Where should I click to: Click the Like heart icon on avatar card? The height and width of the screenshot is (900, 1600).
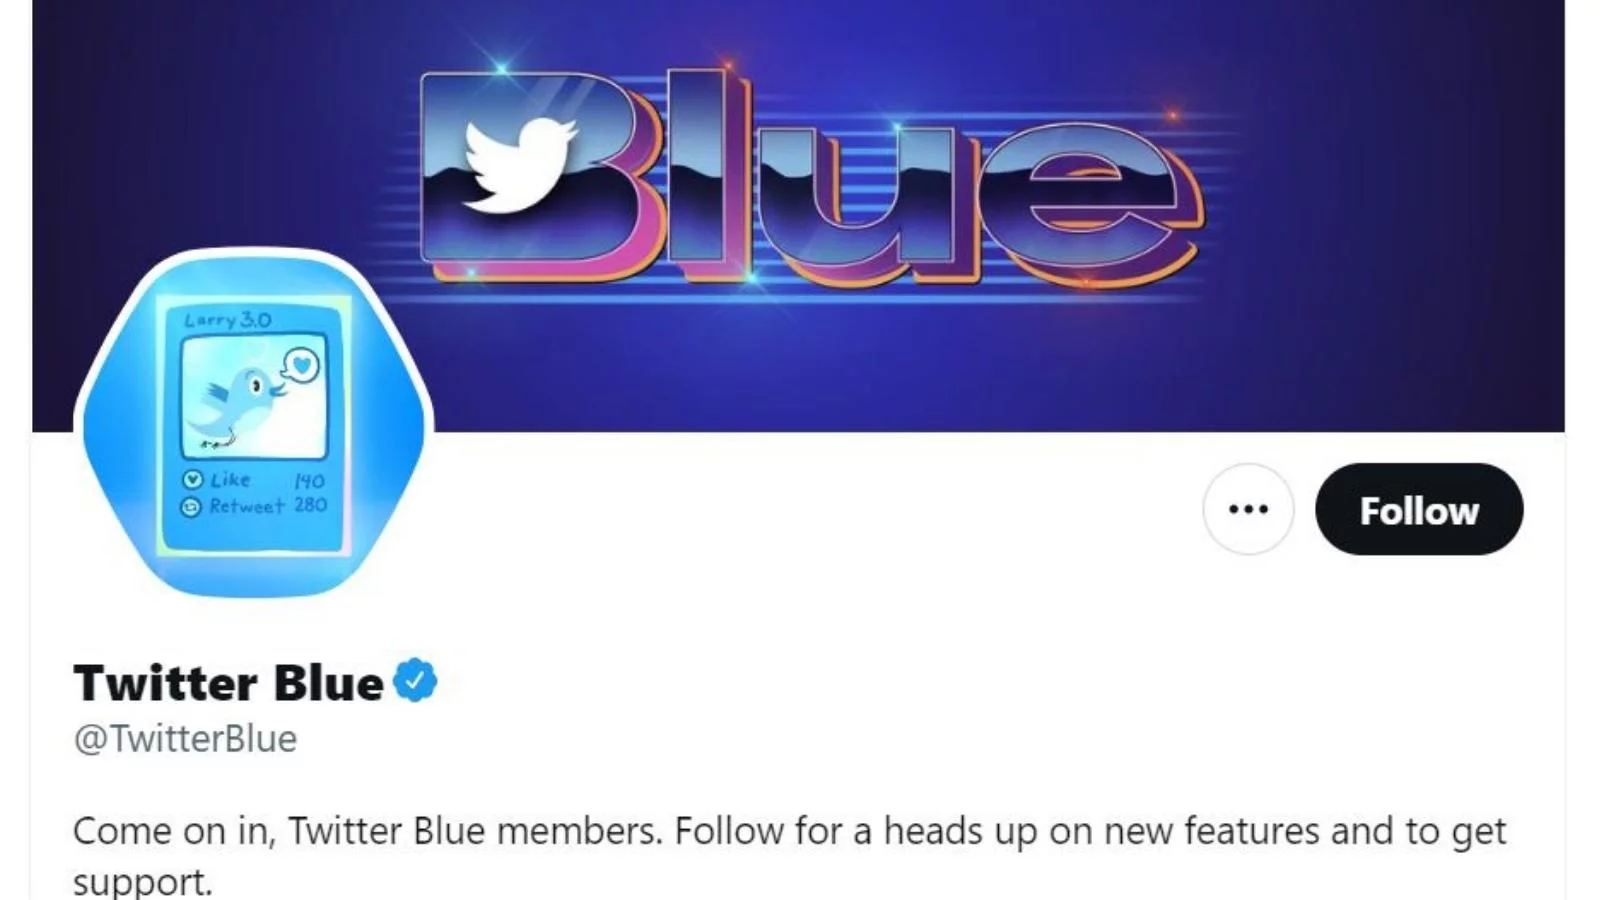(x=192, y=480)
